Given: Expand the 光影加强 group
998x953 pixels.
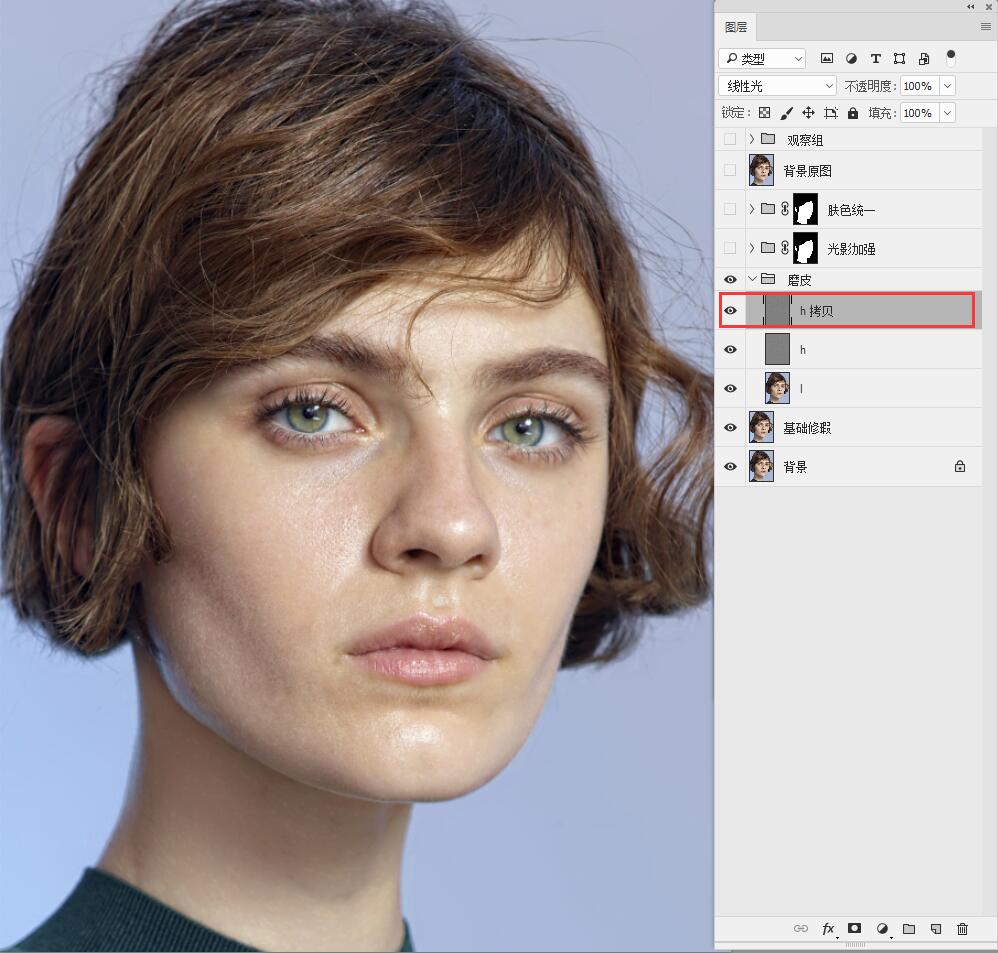Looking at the screenshot, I should click(752, 248).
